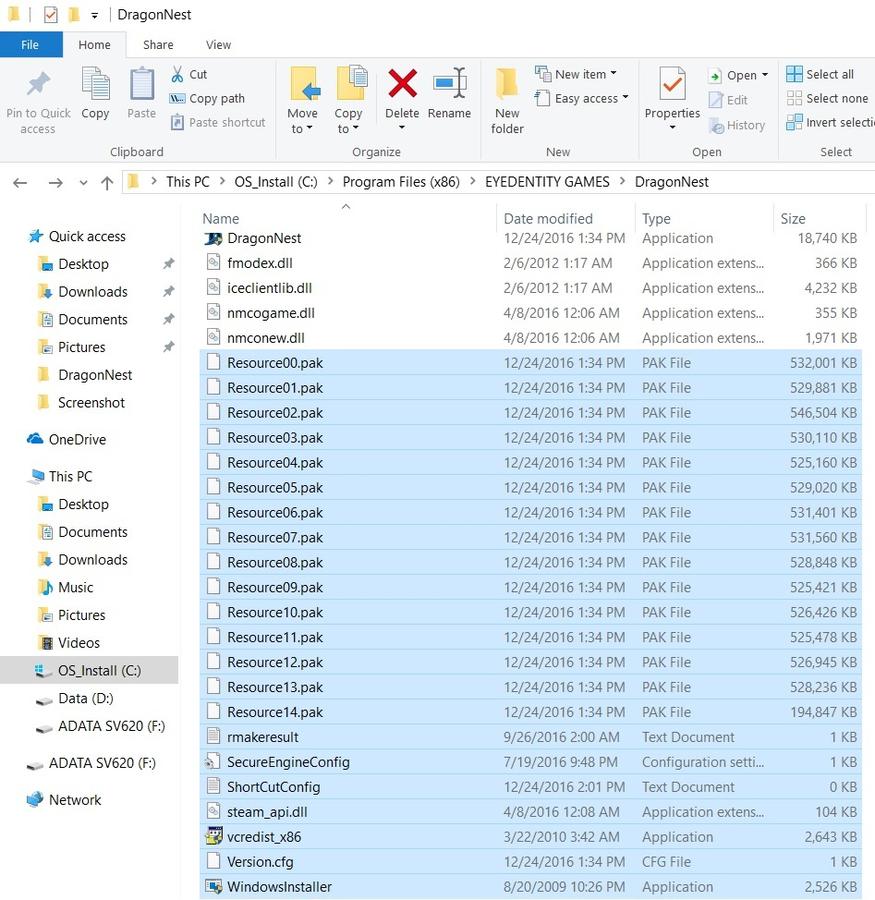Click the Videos folder icon in sidebar
Image resolution: width=875 pixels, height=900 pixels.
45,643
